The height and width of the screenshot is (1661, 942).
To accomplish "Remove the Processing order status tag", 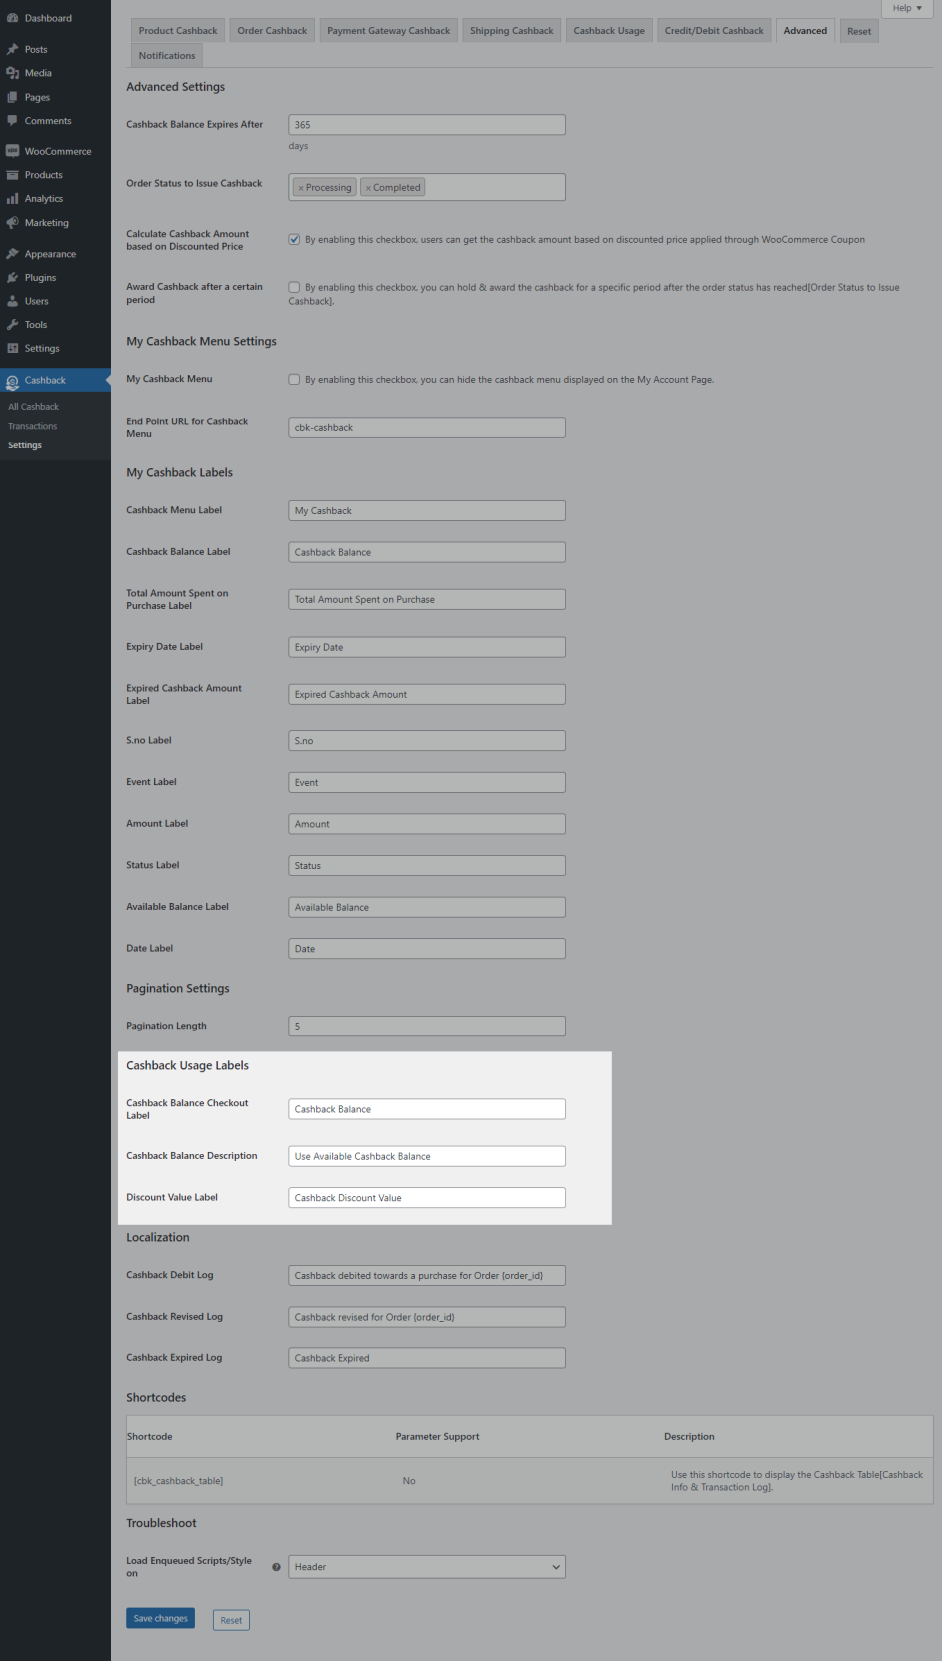I will click(301, 188).
